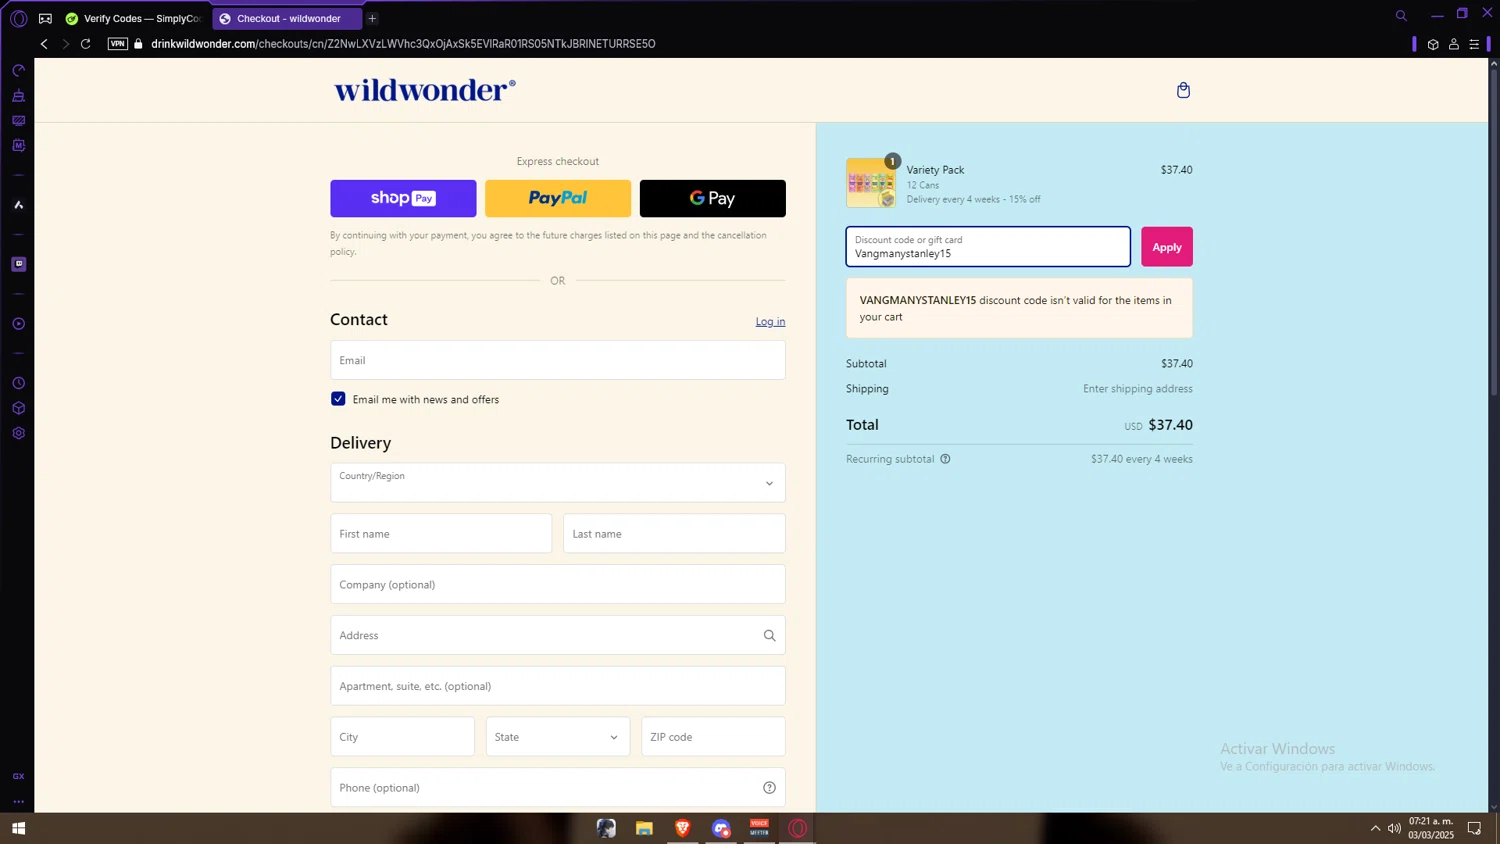1500x844 pixels.
Task: Focus the Email input field
Action: [x=558, y=360]
